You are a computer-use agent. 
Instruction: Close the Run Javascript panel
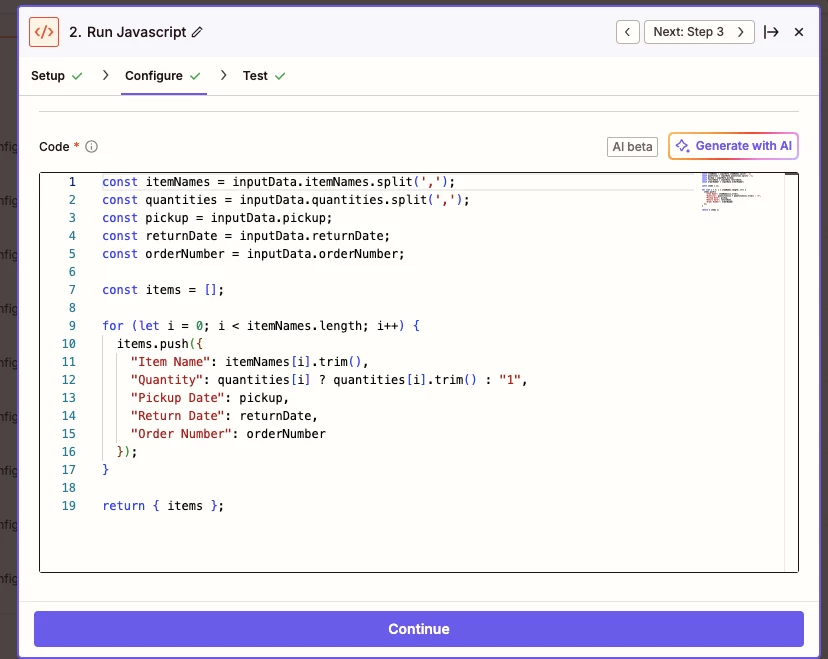pyautogui.click(x=798, y=32)
